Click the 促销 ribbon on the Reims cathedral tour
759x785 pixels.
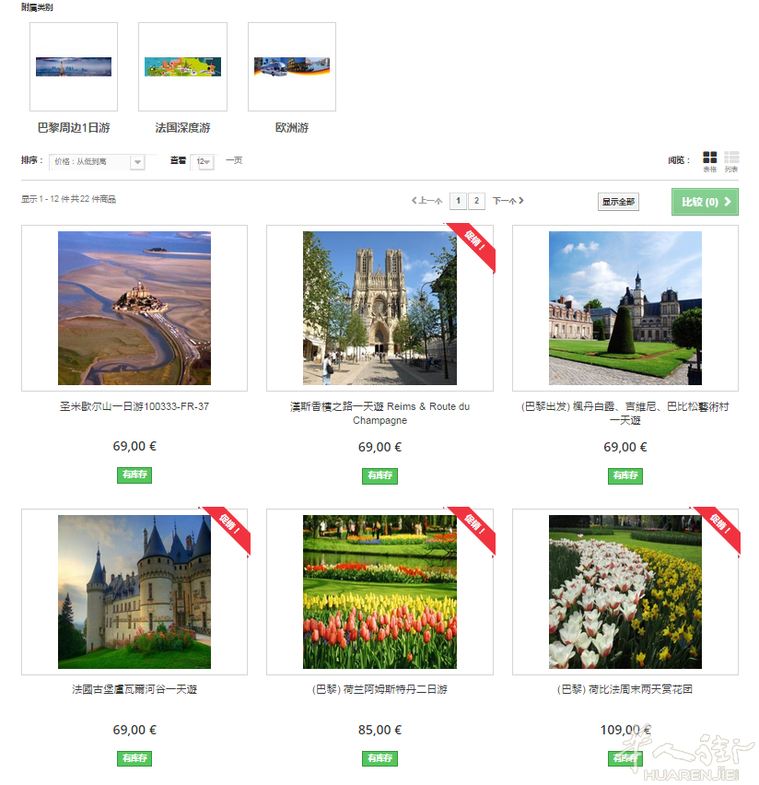(x=475, y=245)
